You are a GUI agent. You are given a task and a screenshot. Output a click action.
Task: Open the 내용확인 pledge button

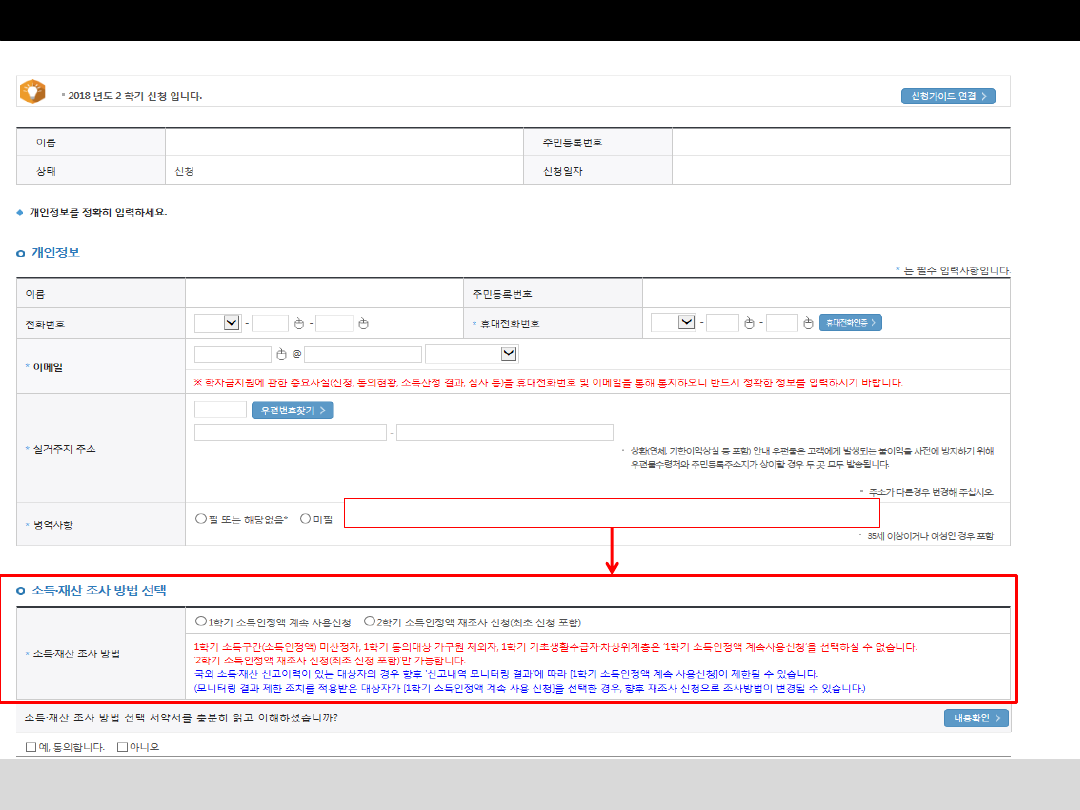tap(975, 718)
